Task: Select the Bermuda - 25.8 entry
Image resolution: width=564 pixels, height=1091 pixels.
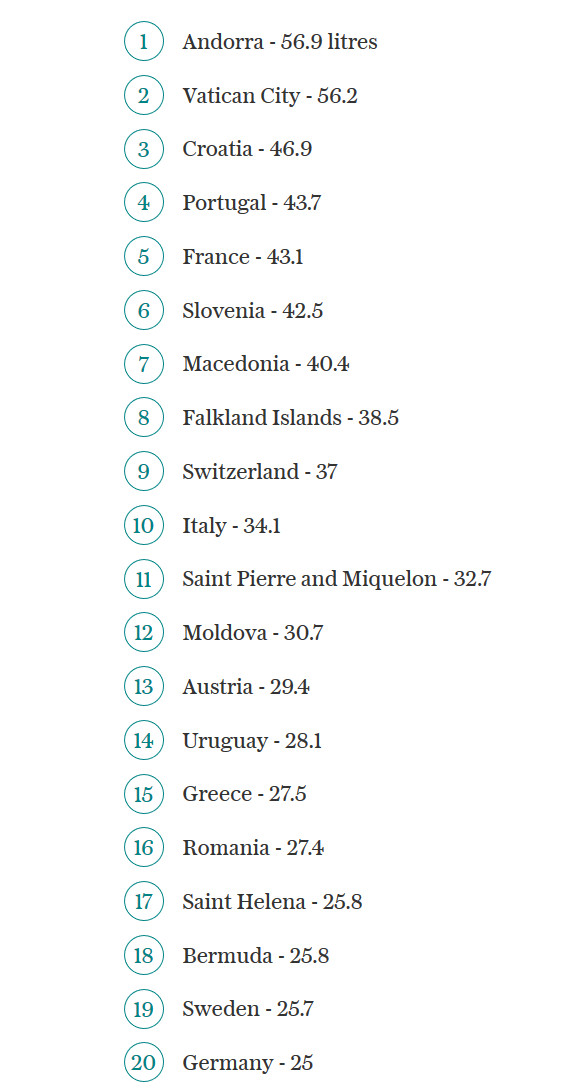Action: point(256,955)
